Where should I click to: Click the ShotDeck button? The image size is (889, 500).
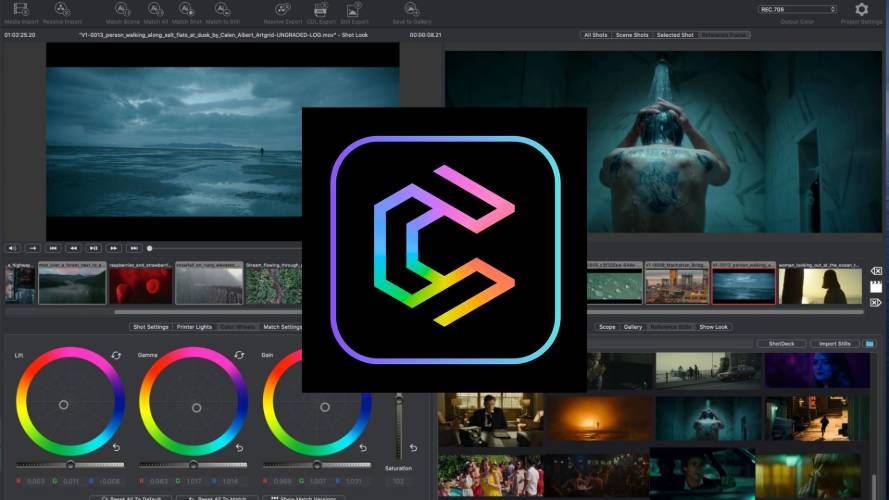781,344
